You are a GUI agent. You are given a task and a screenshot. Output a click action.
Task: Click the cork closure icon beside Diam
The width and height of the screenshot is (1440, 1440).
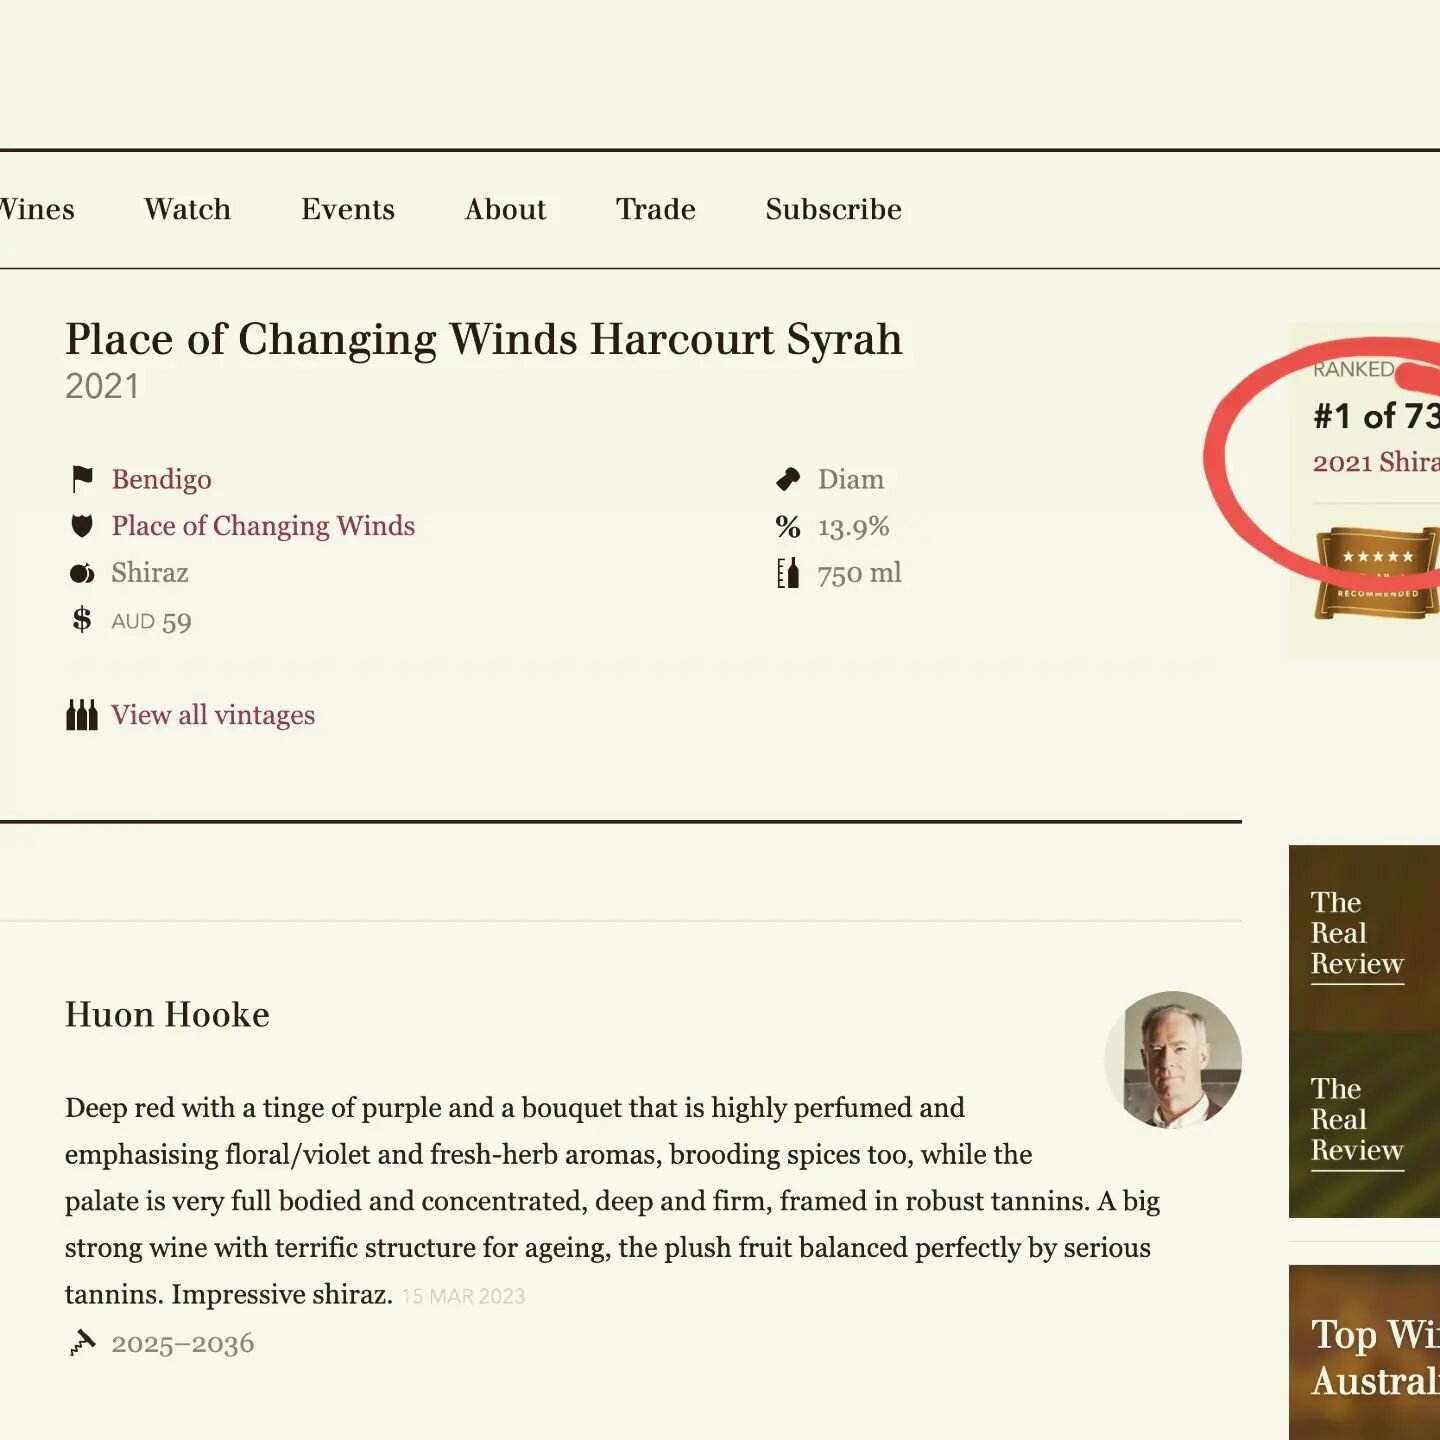click(x=788, y=480)
